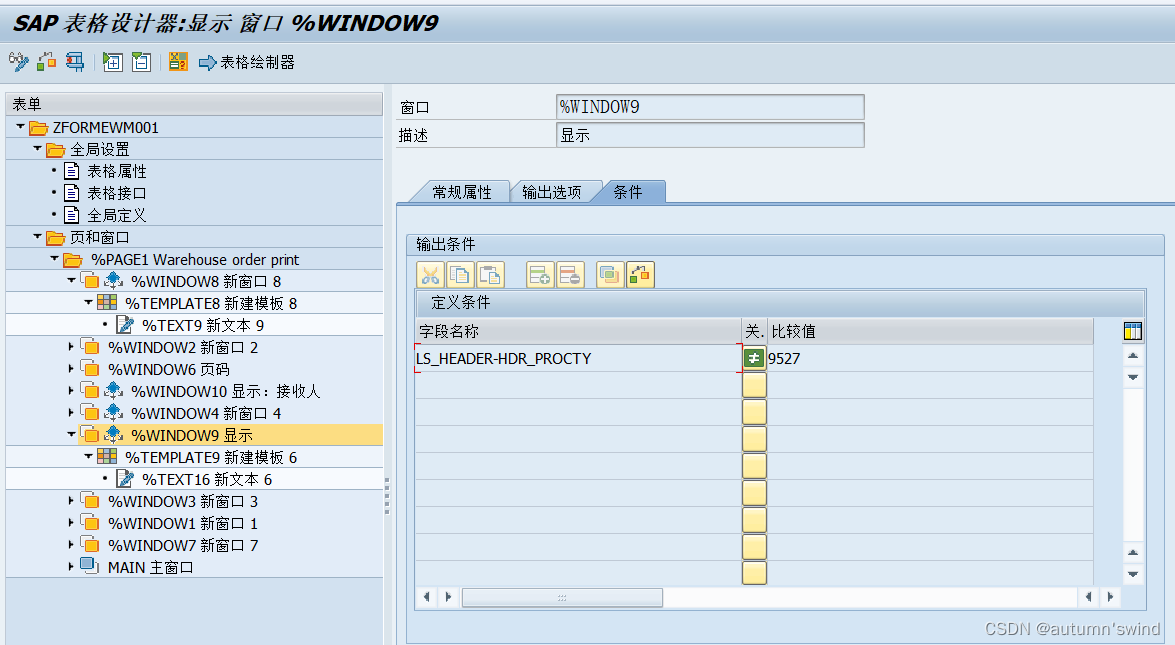Toggle display/change mode with glasses-pencil icon
This screenshot has width=1175, height=645.
pos(19,61)
